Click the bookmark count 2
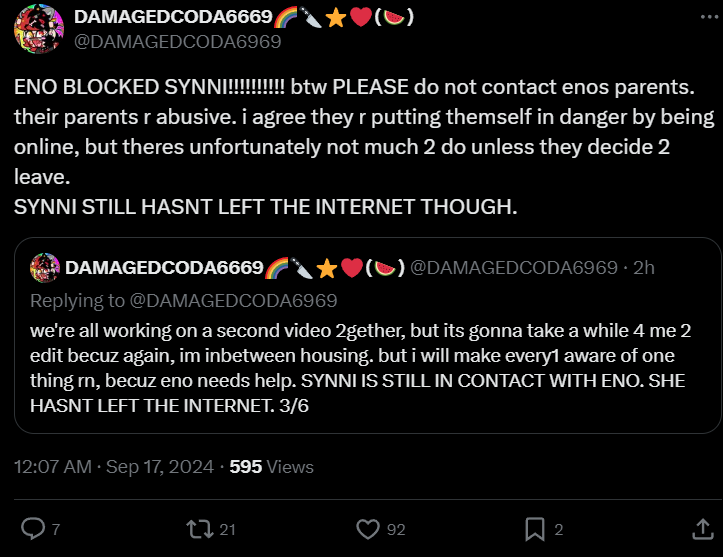This screenshot has width=723, height=557. [x=558, y=529]
